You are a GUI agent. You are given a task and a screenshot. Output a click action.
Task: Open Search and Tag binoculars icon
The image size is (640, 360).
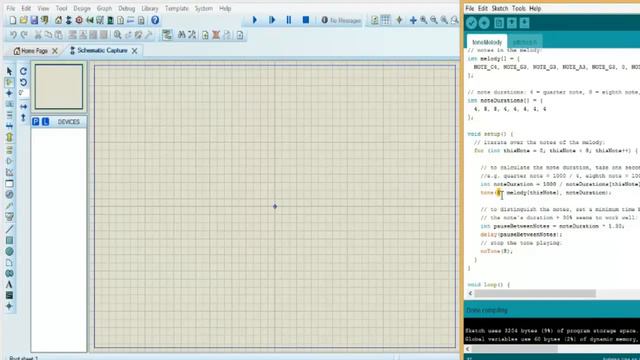[x=181, y=35]
